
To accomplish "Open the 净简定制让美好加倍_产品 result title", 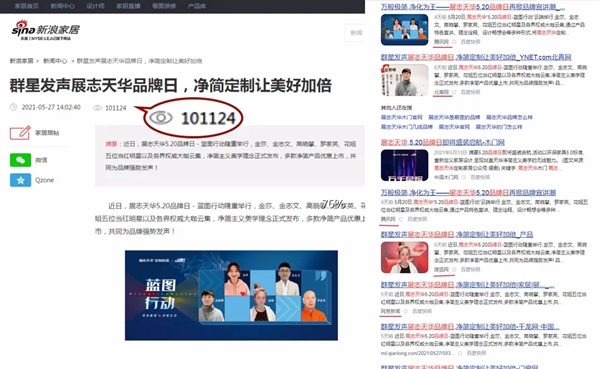I will click(457, 234).
